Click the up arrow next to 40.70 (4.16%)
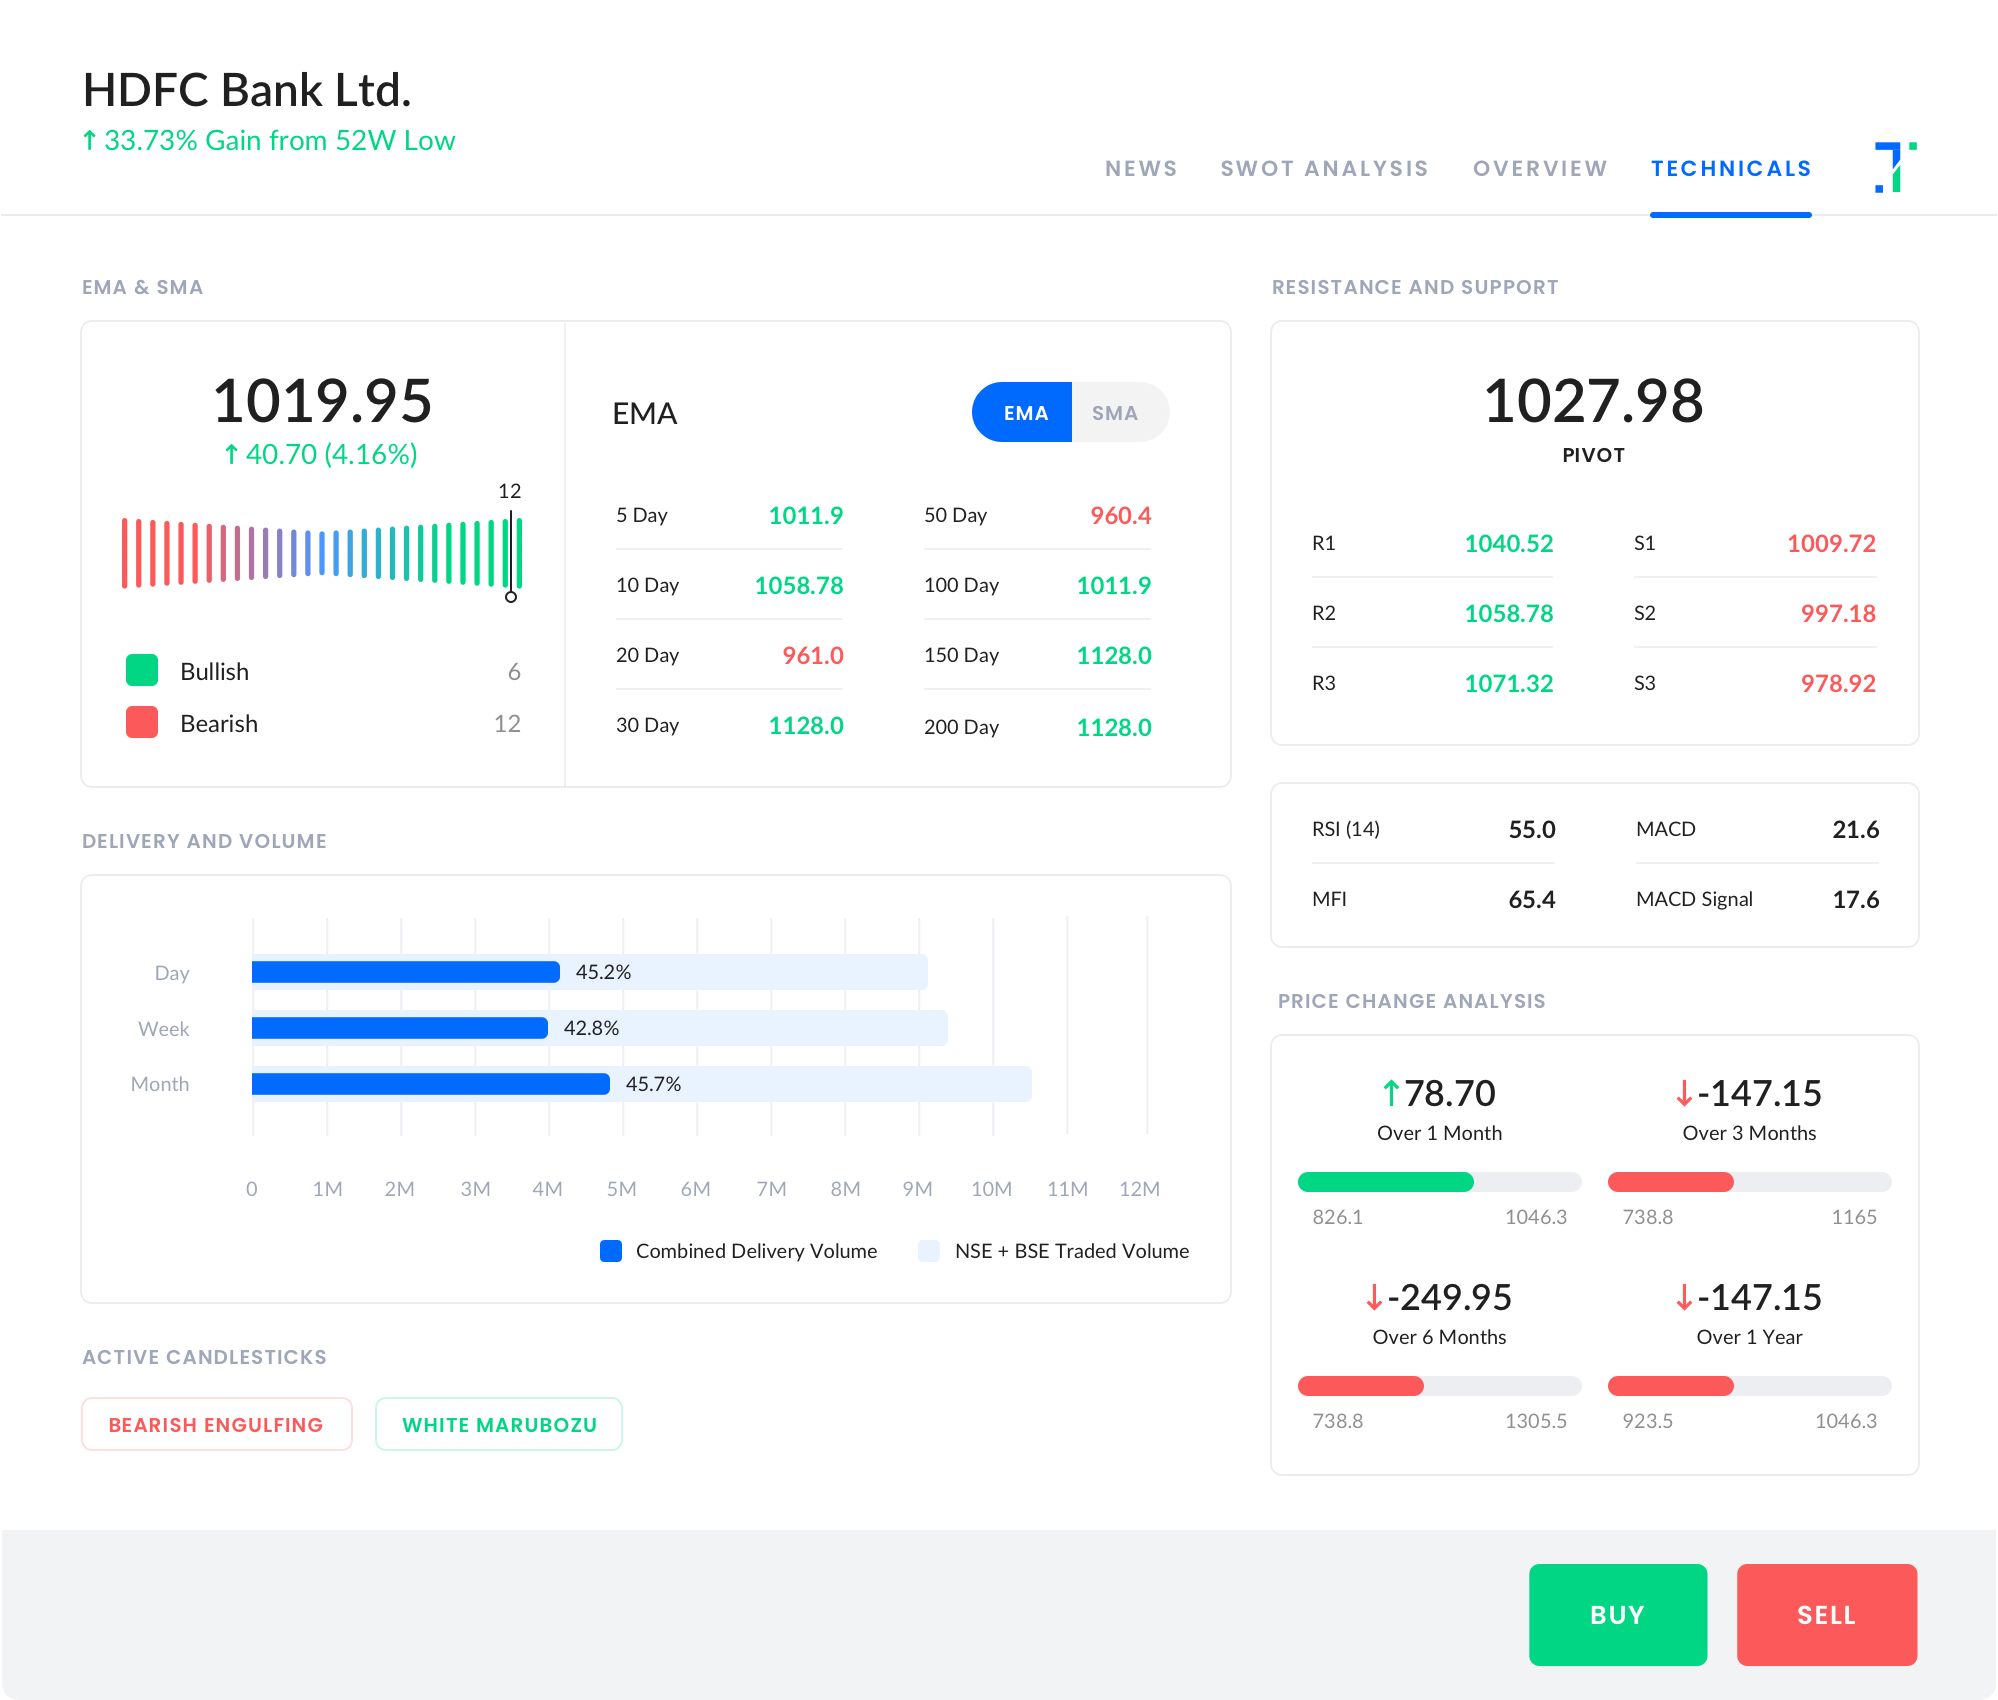Viewport: 1998px width, 1700px height. (x=231, y=455)
